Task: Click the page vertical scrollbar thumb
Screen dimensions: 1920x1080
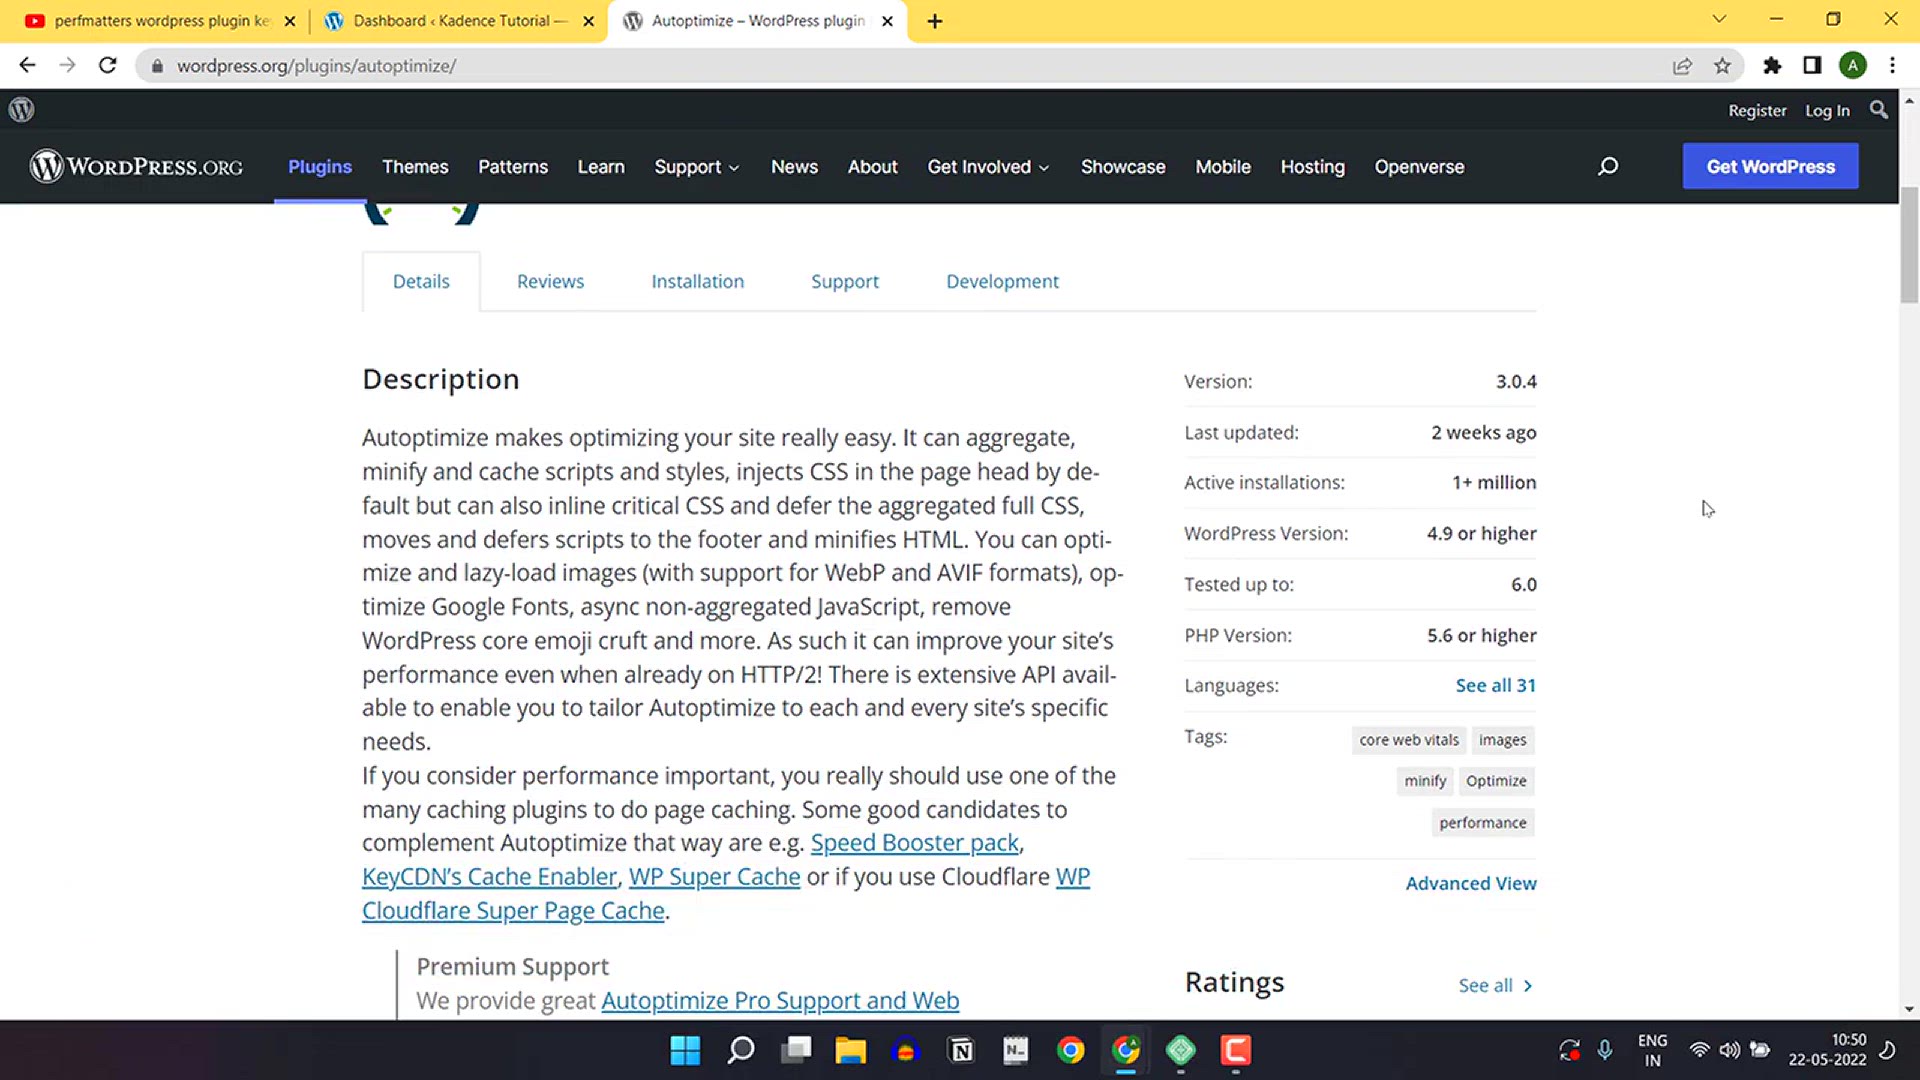Action: point(1909,245)
